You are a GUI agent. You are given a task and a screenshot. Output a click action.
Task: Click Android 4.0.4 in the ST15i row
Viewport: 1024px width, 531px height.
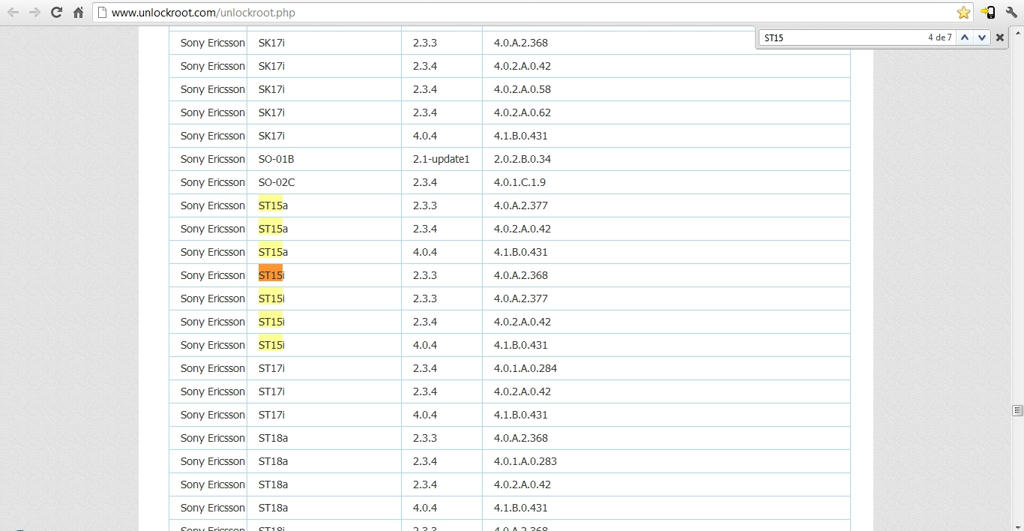tap(425, 345)
